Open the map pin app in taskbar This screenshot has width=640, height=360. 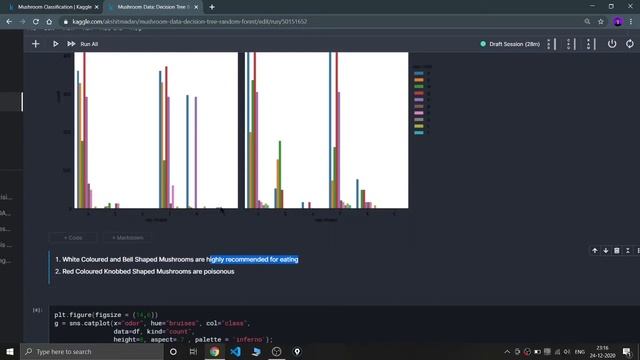tap(297, 351)
